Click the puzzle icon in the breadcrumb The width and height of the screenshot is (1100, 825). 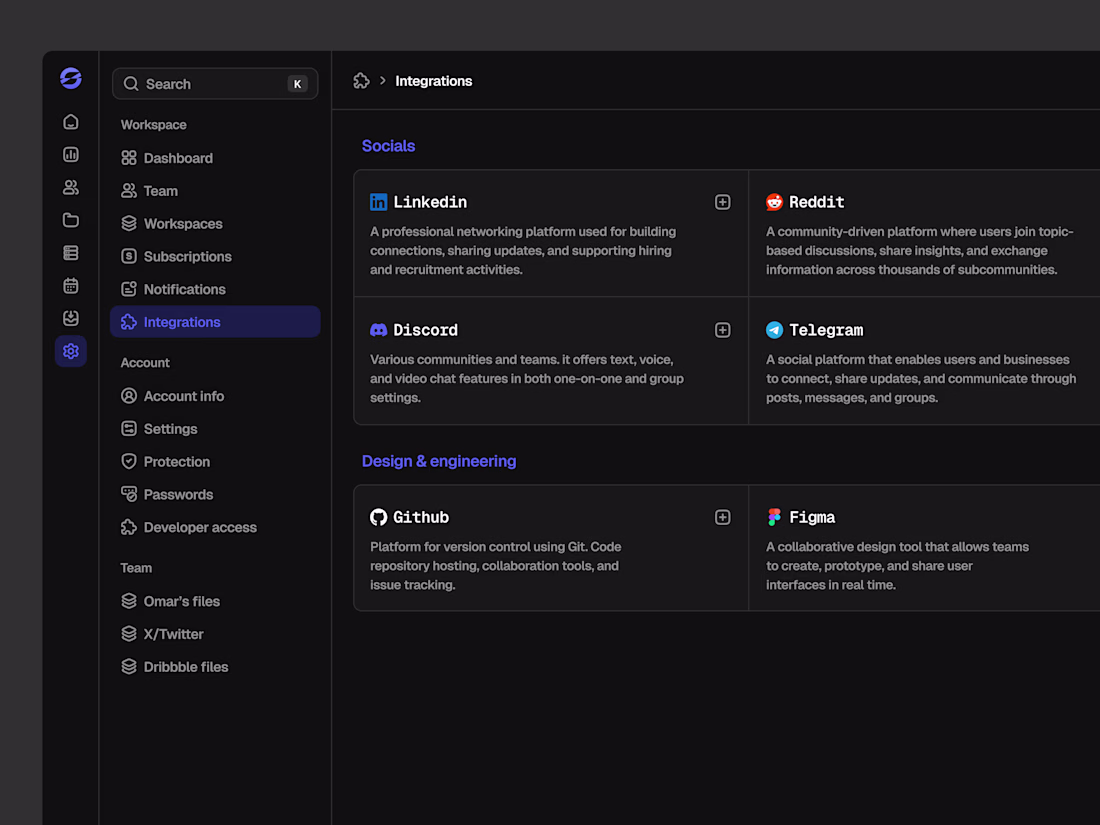tap(362, 81)
